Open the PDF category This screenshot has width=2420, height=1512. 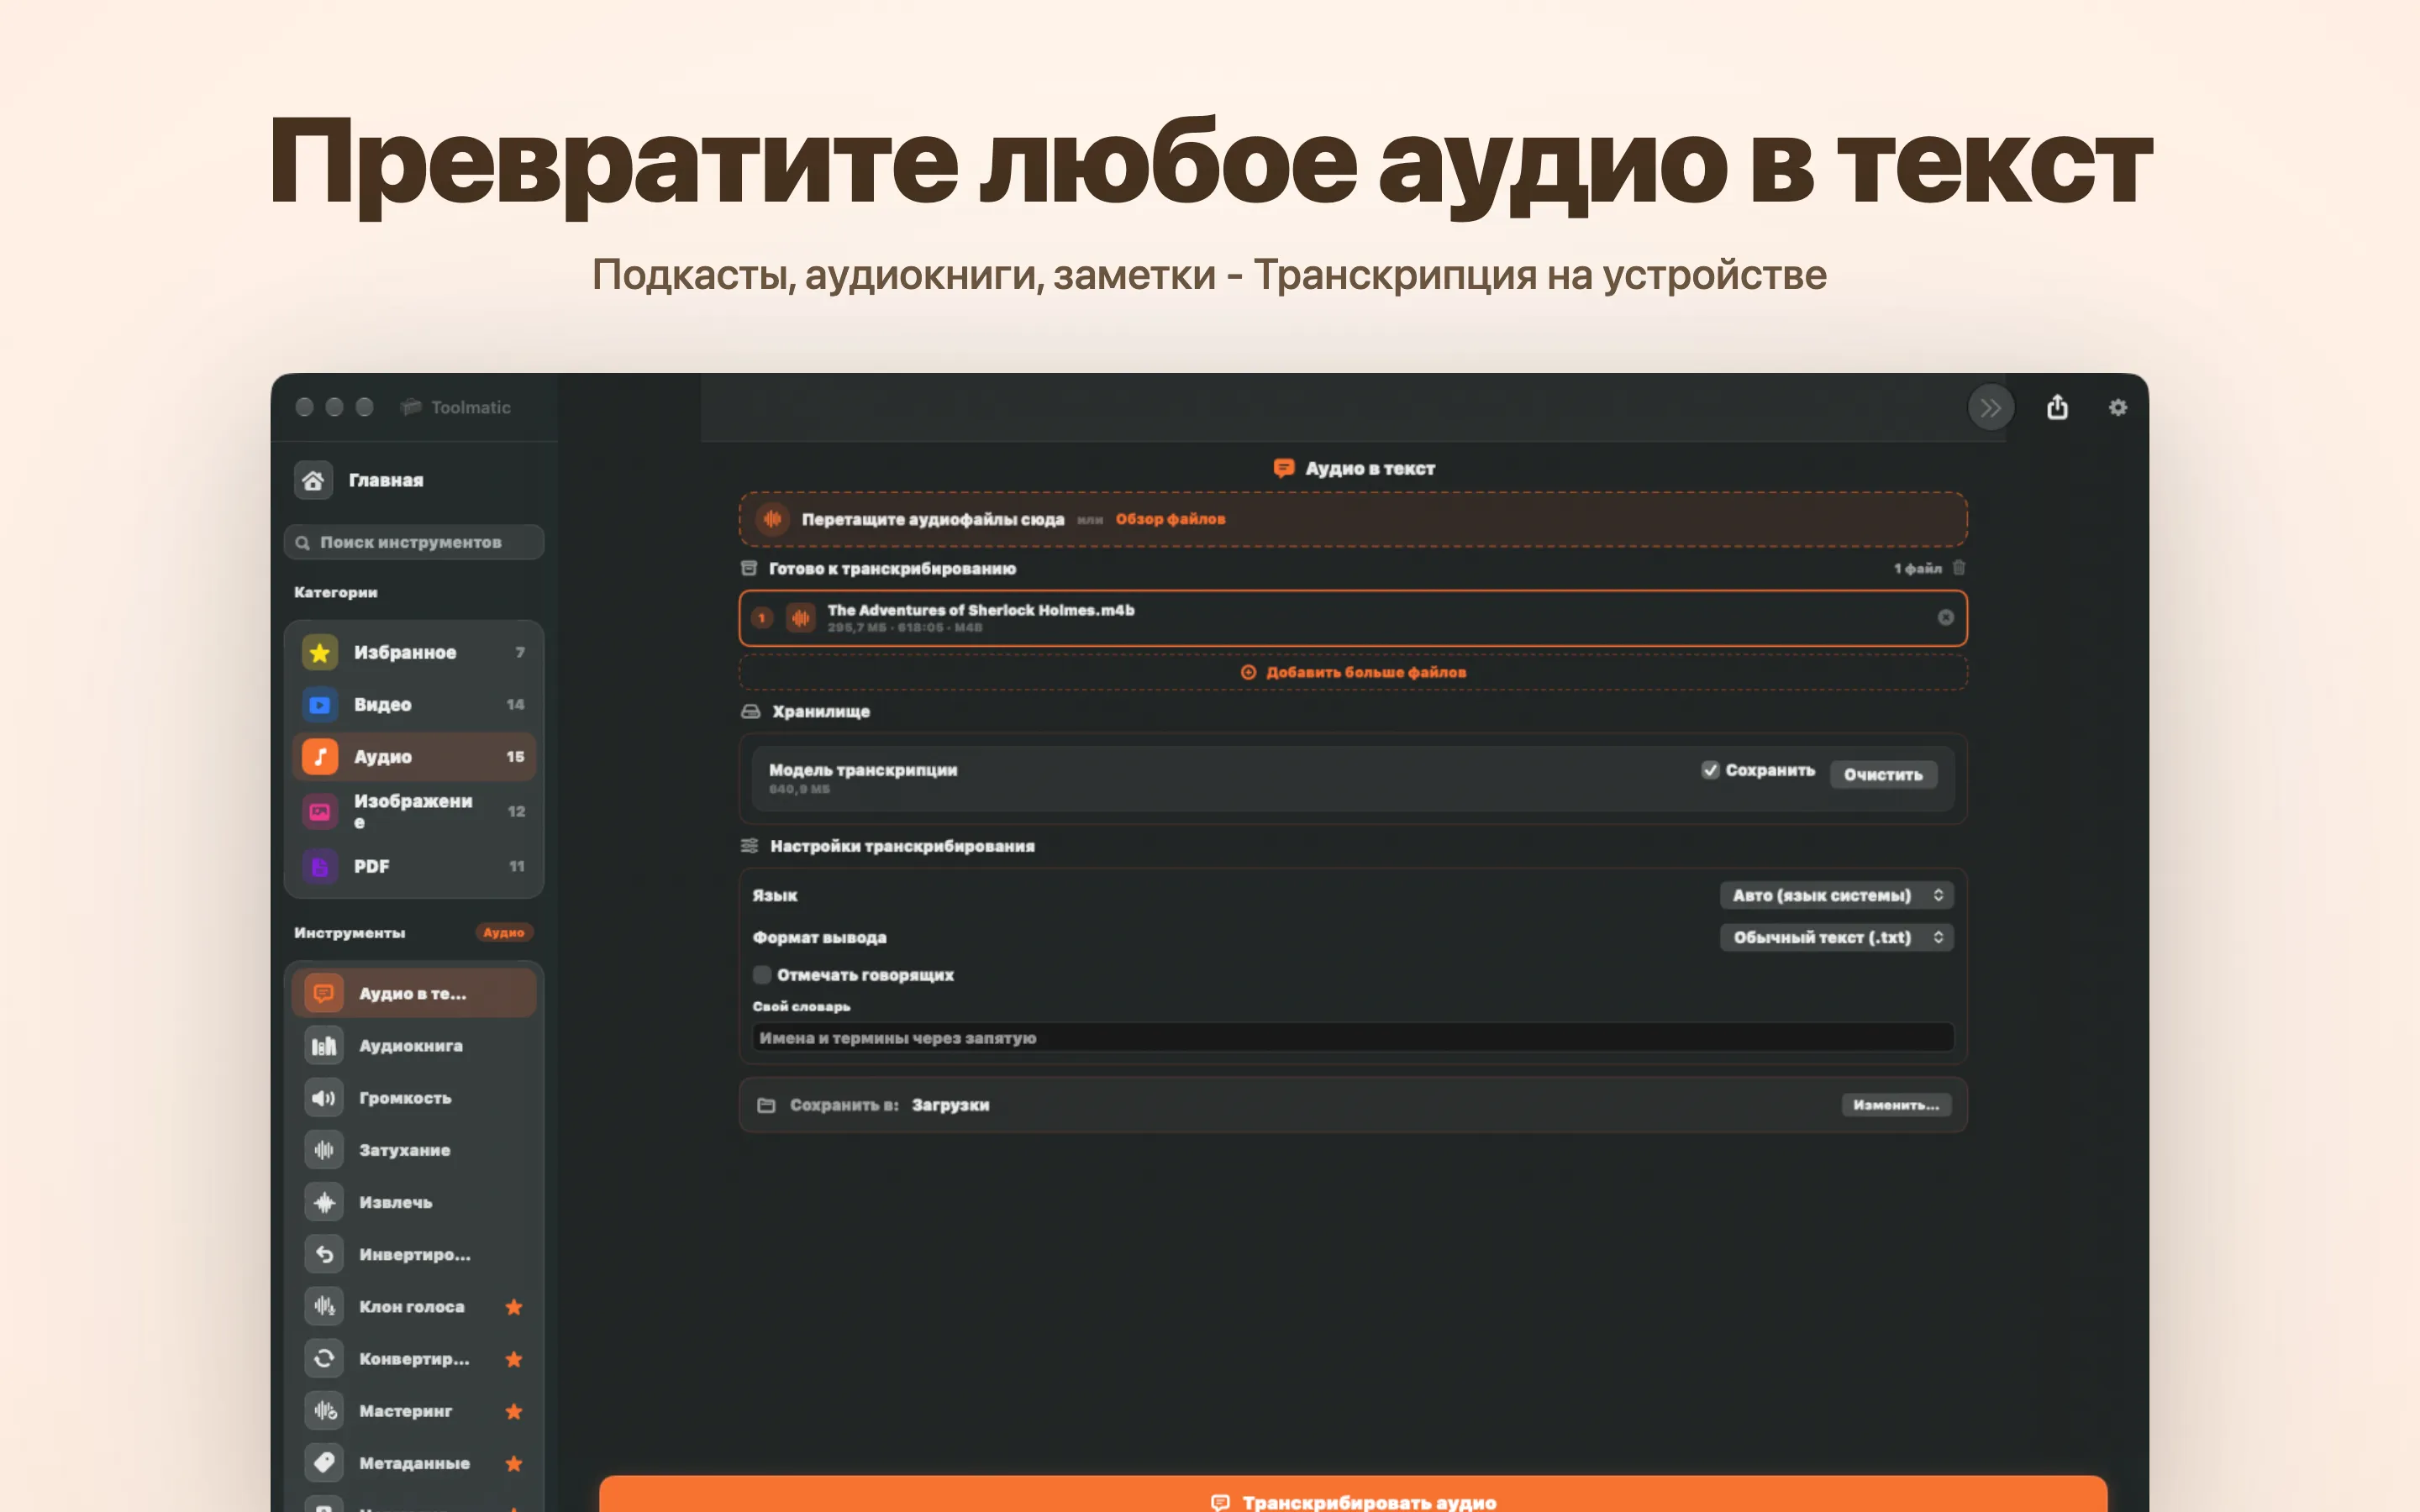414,866
